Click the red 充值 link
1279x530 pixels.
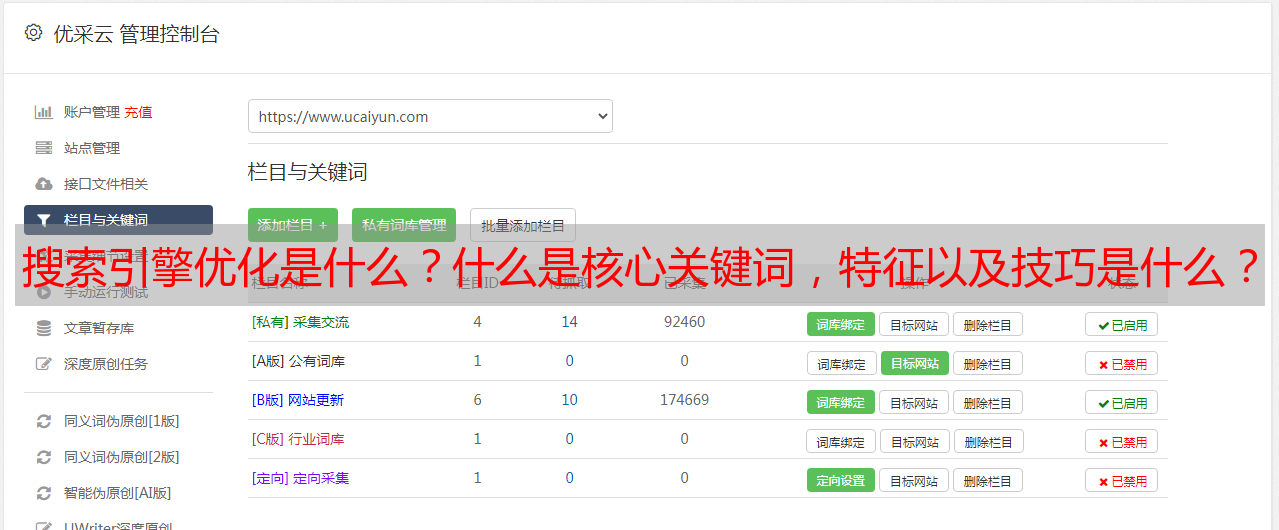[138, 112]
